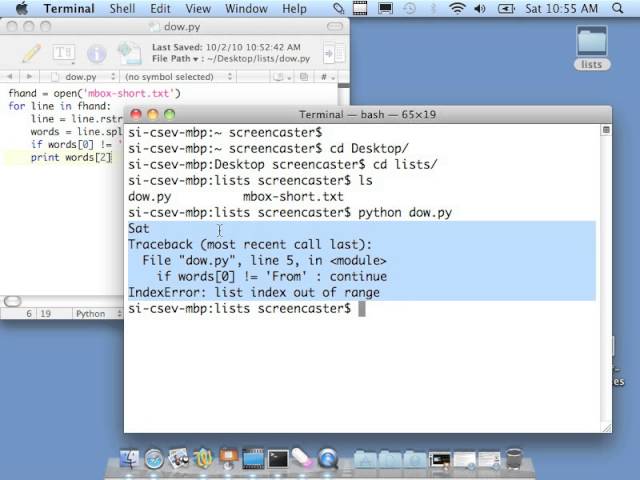The width and height of the screenshot is (640, 480).
Task: Close the Terminal bash window with red button
Action: (136, 115)
